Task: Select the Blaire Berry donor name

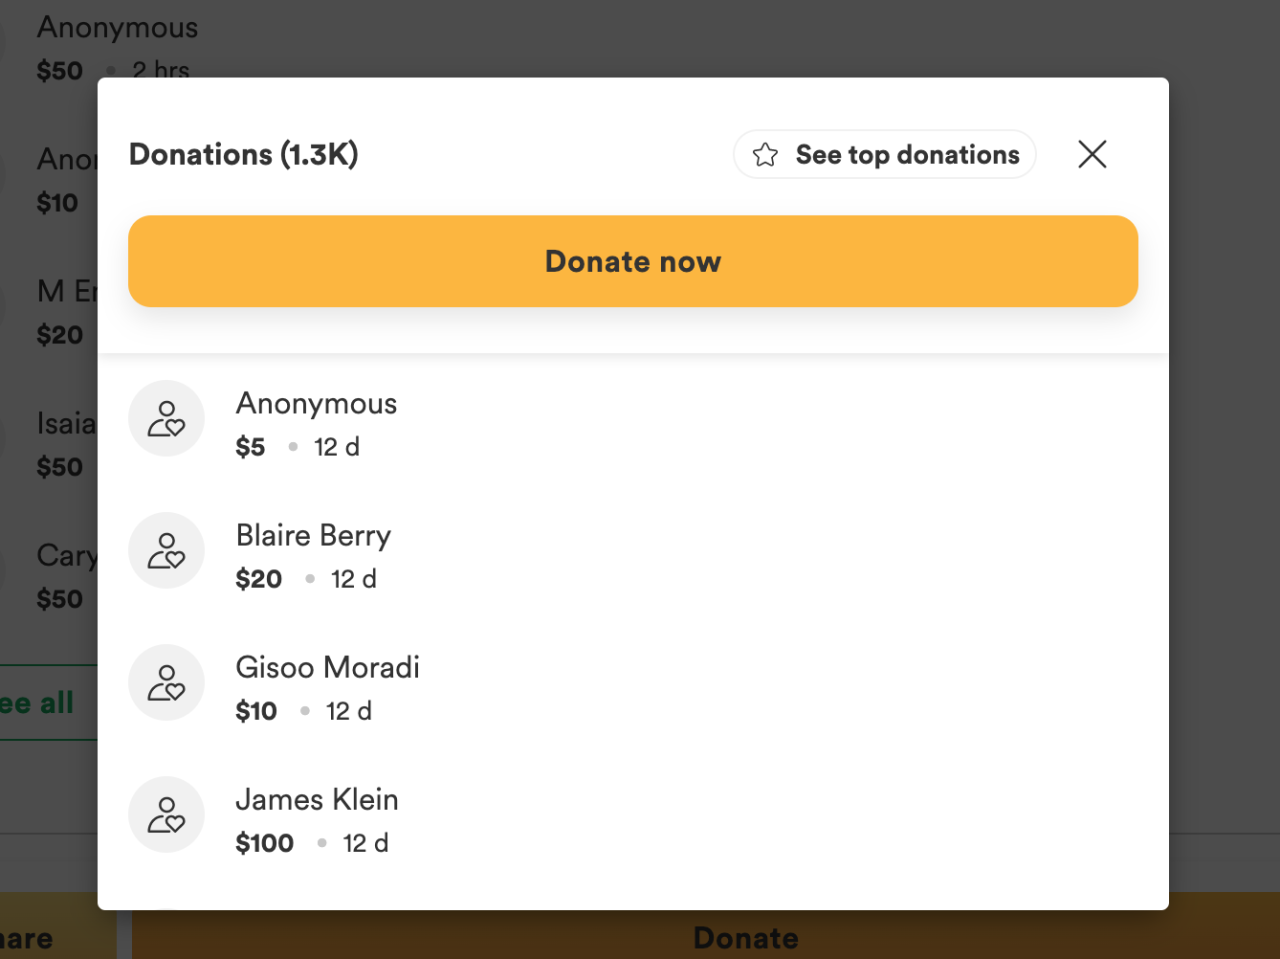Action: pyautogui.click(x=313, y=535)
